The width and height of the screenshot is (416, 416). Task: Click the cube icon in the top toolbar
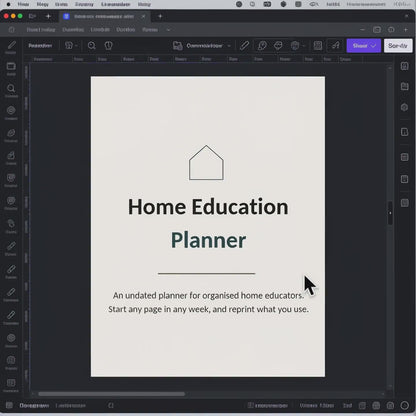[x=295, y=46]
